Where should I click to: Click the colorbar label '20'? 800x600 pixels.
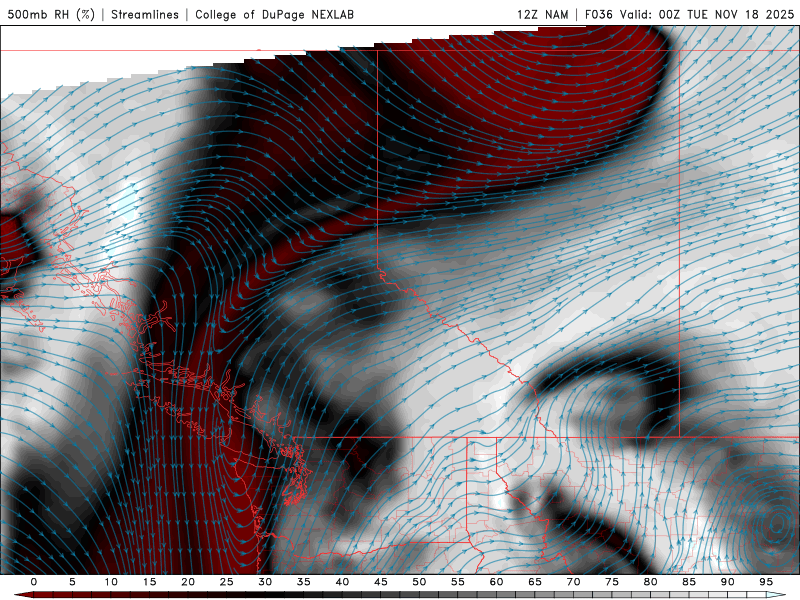[x=188, y=582]
